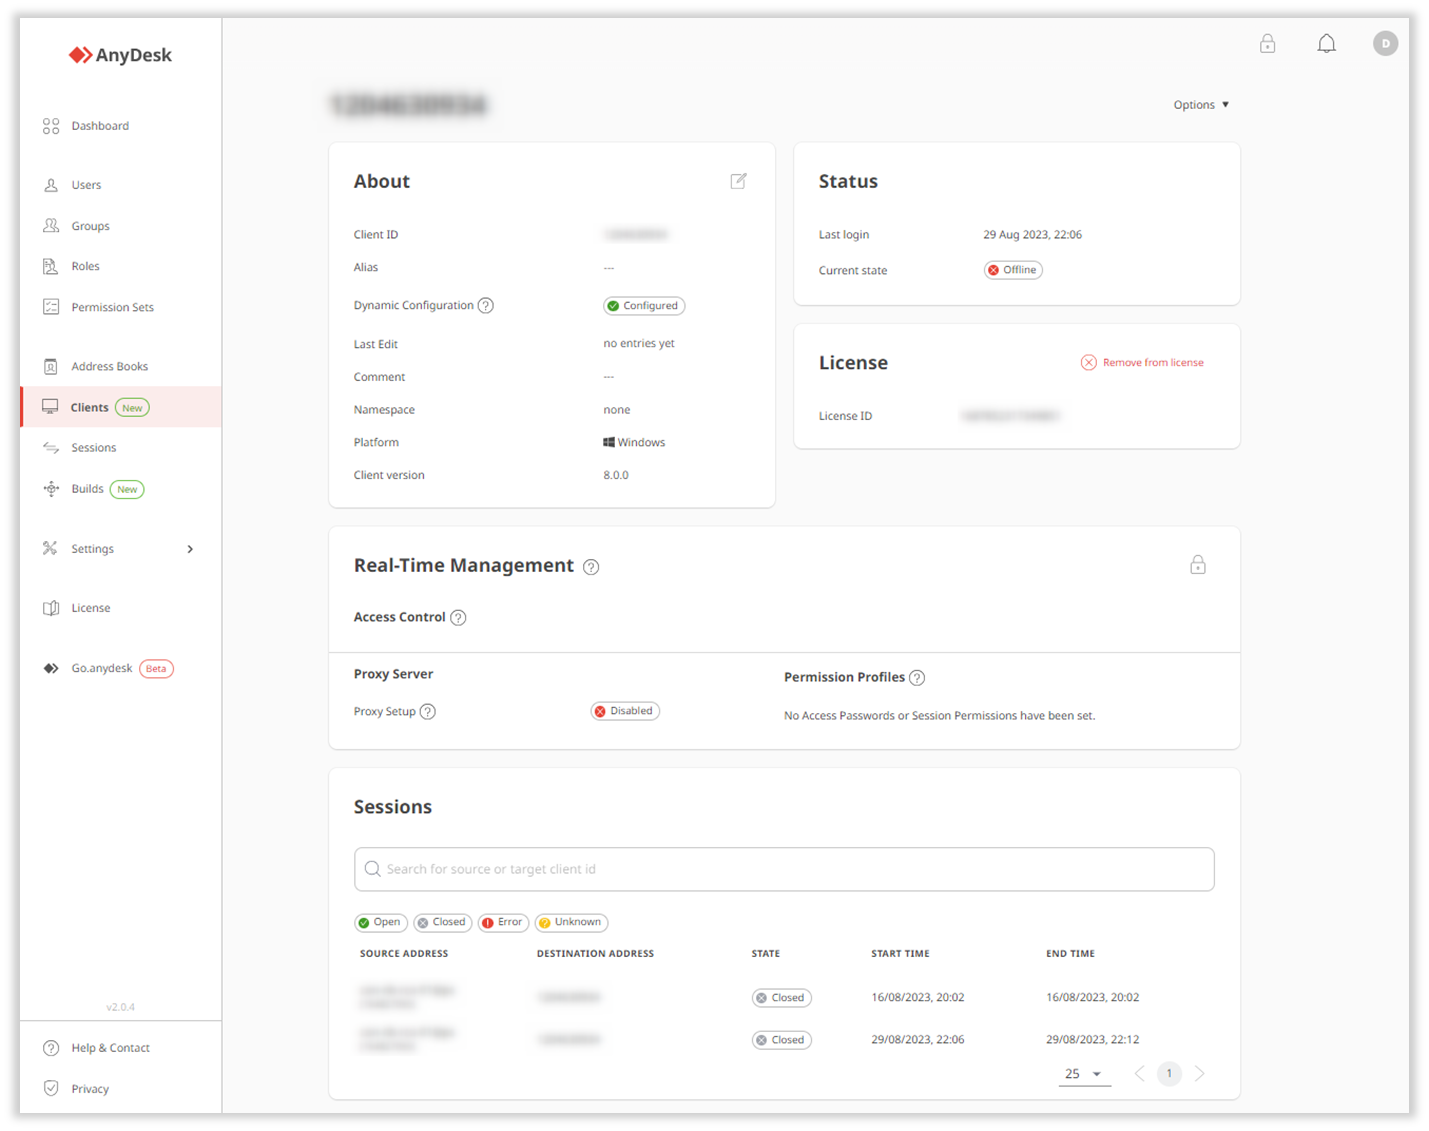Image resolution: width=1429 pixels, height=1131 pixels.
Task: Click the Remove from license link
Action: tap(1143, 362)
